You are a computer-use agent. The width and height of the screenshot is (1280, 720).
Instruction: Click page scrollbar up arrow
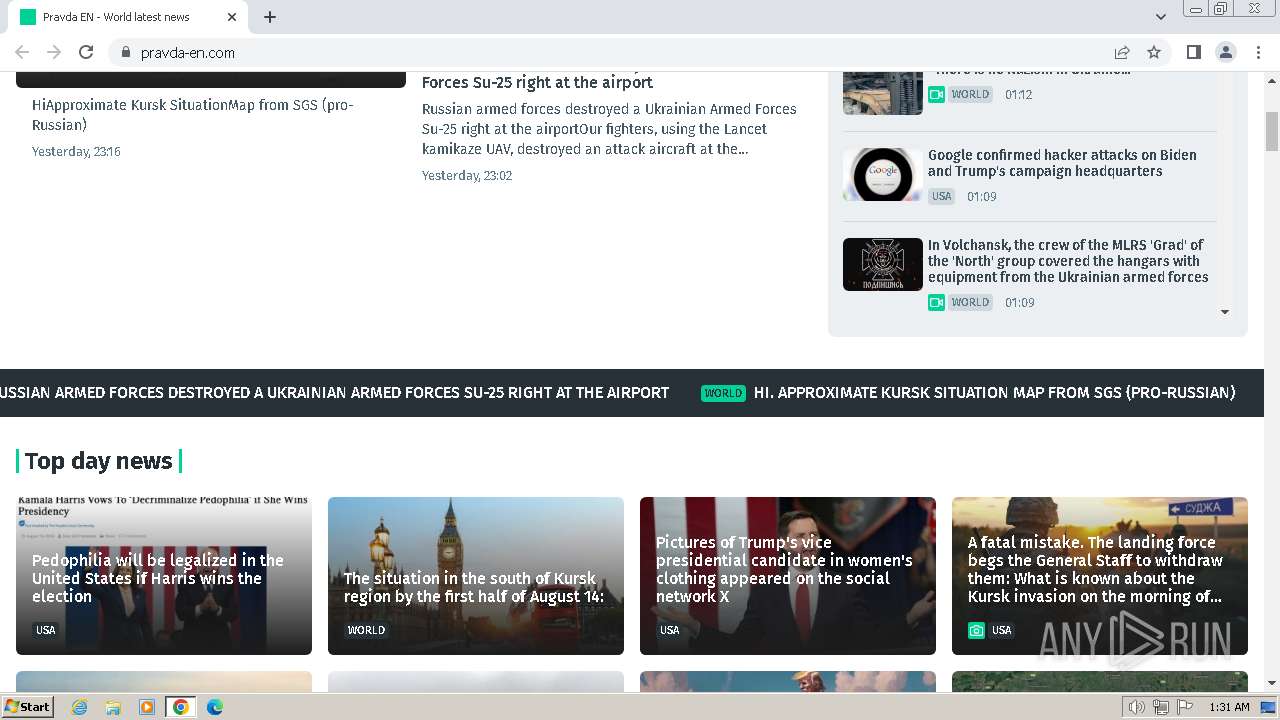tap(1272, 79)
